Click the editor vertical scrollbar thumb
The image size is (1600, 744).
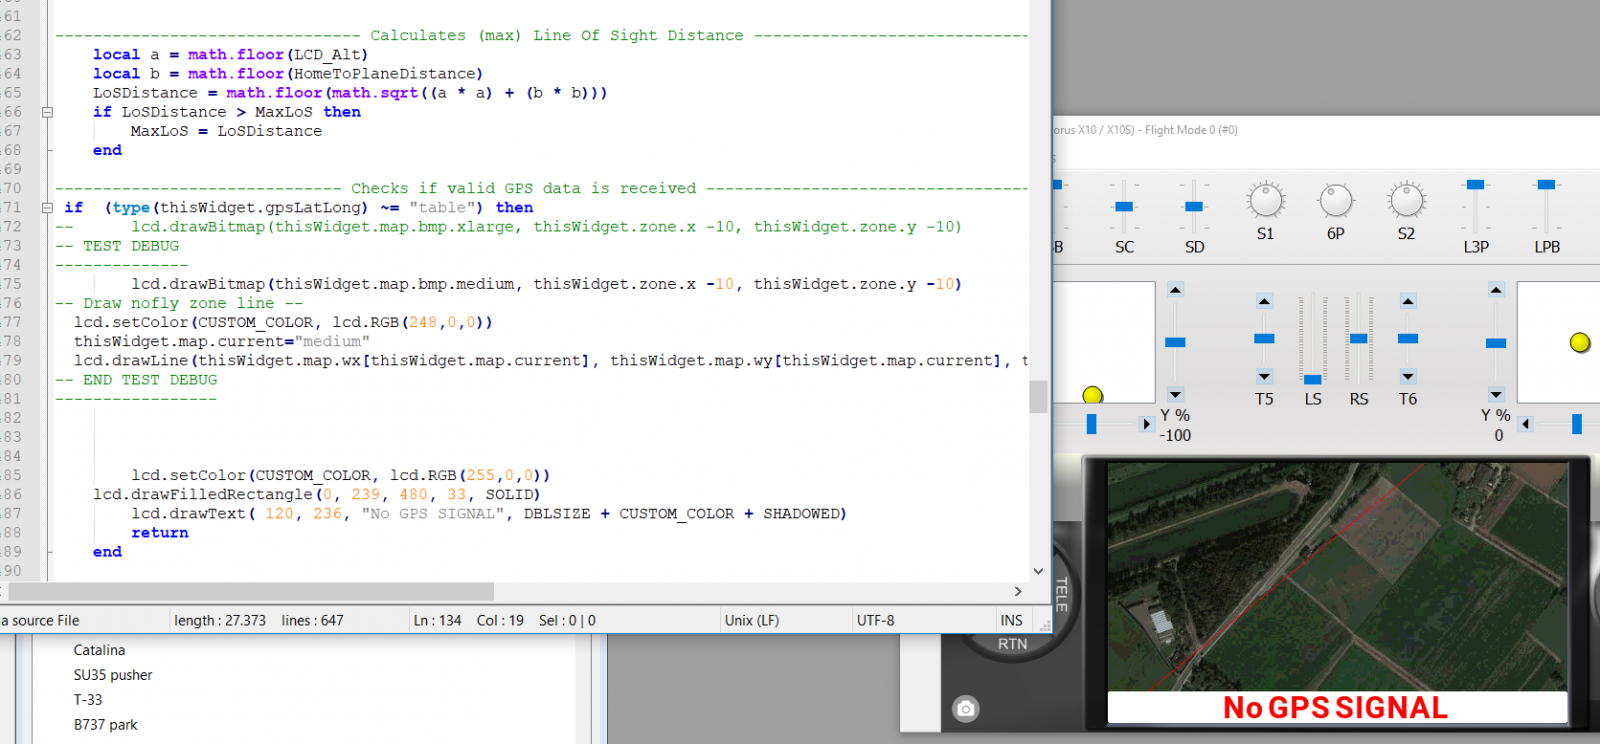point(1038,397)
